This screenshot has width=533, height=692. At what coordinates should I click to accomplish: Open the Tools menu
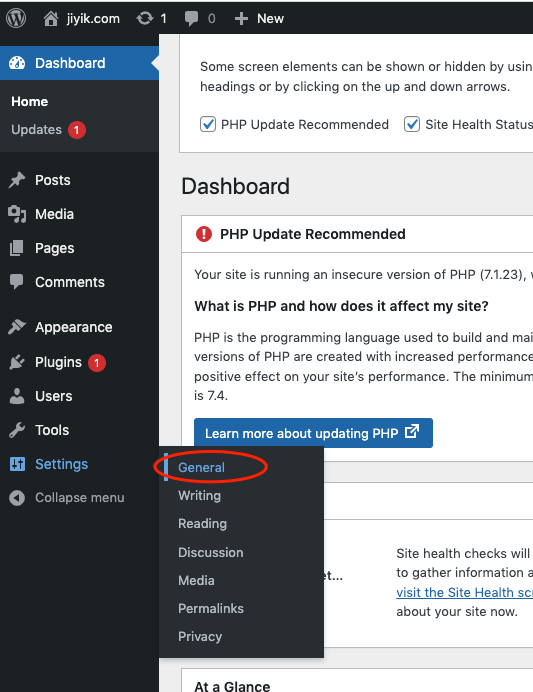(52, 430)
